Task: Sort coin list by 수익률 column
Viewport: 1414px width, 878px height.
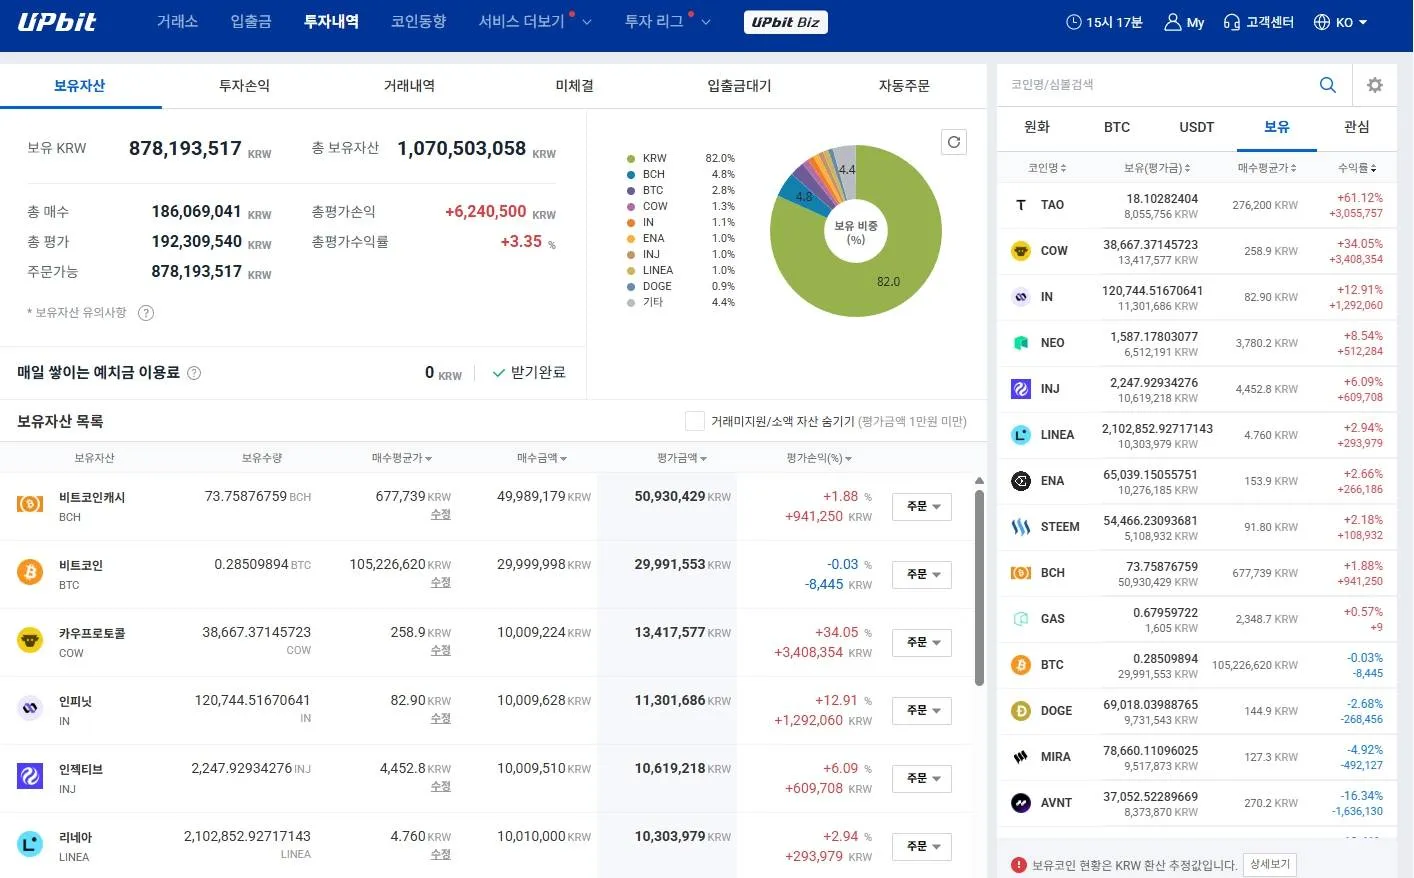Action: [1357, 168]
